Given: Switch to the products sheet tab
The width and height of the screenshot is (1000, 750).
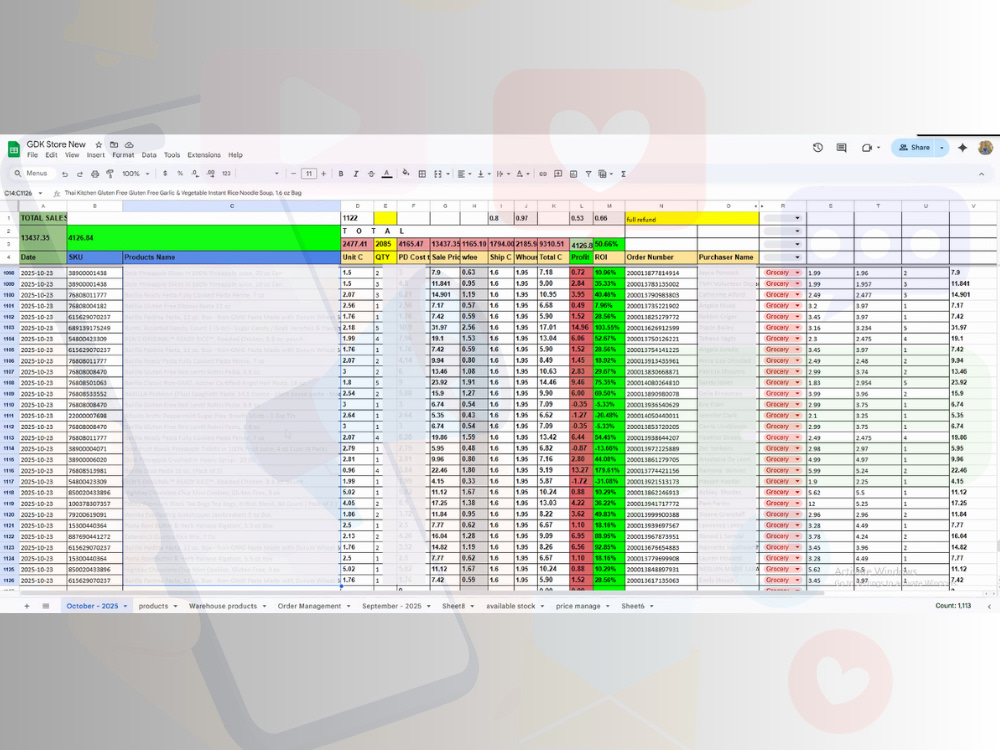Looking at the screenshot, I should pyautogui.click(x=158, y=606).
